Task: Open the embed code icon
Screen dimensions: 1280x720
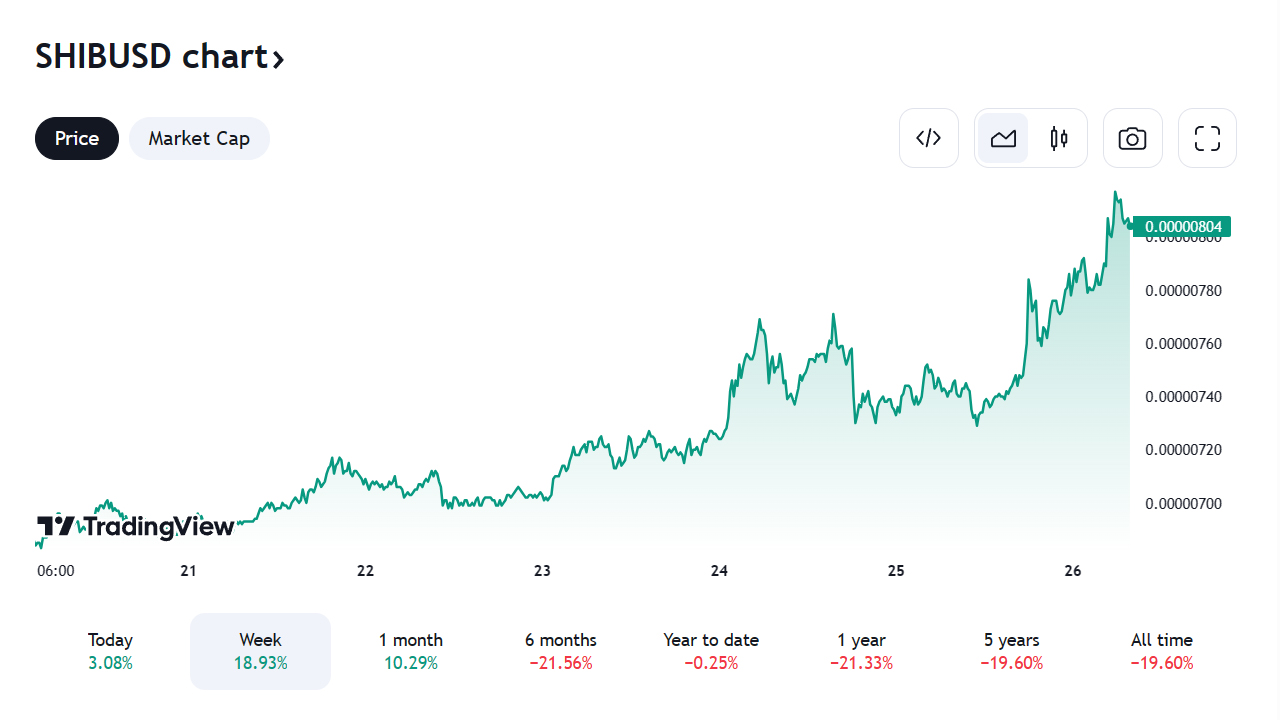Action: (929, 138)
